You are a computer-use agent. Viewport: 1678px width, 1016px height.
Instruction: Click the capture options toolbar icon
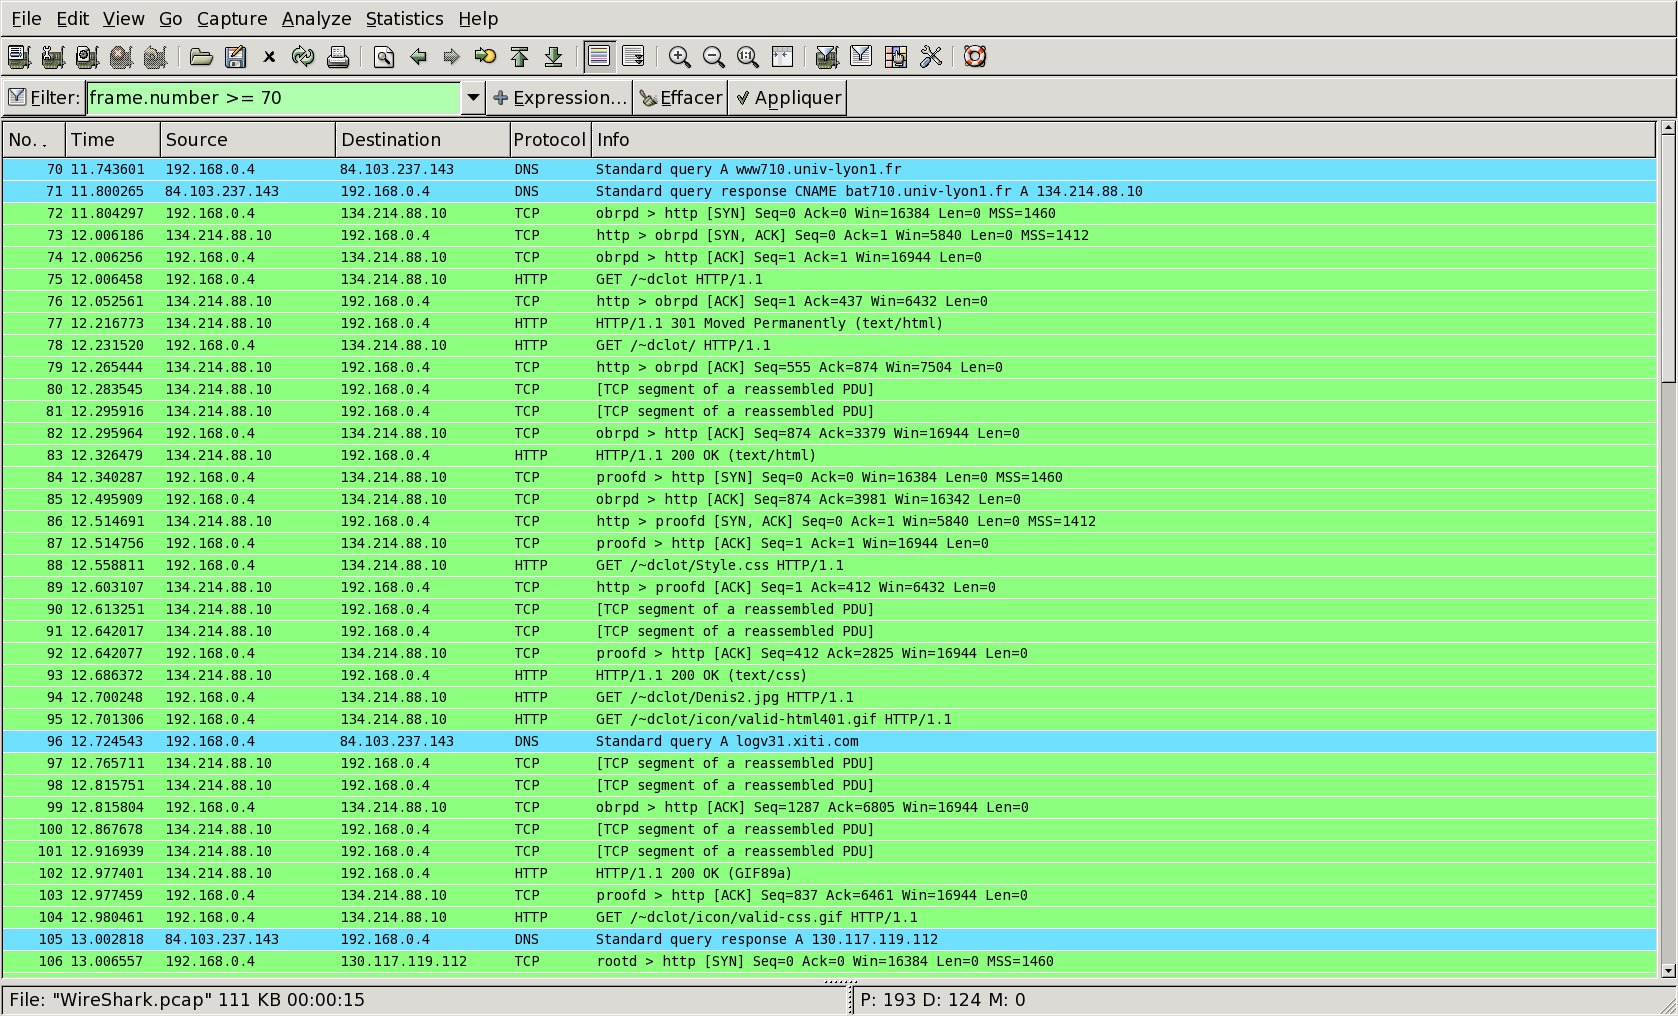click(53, 57)
